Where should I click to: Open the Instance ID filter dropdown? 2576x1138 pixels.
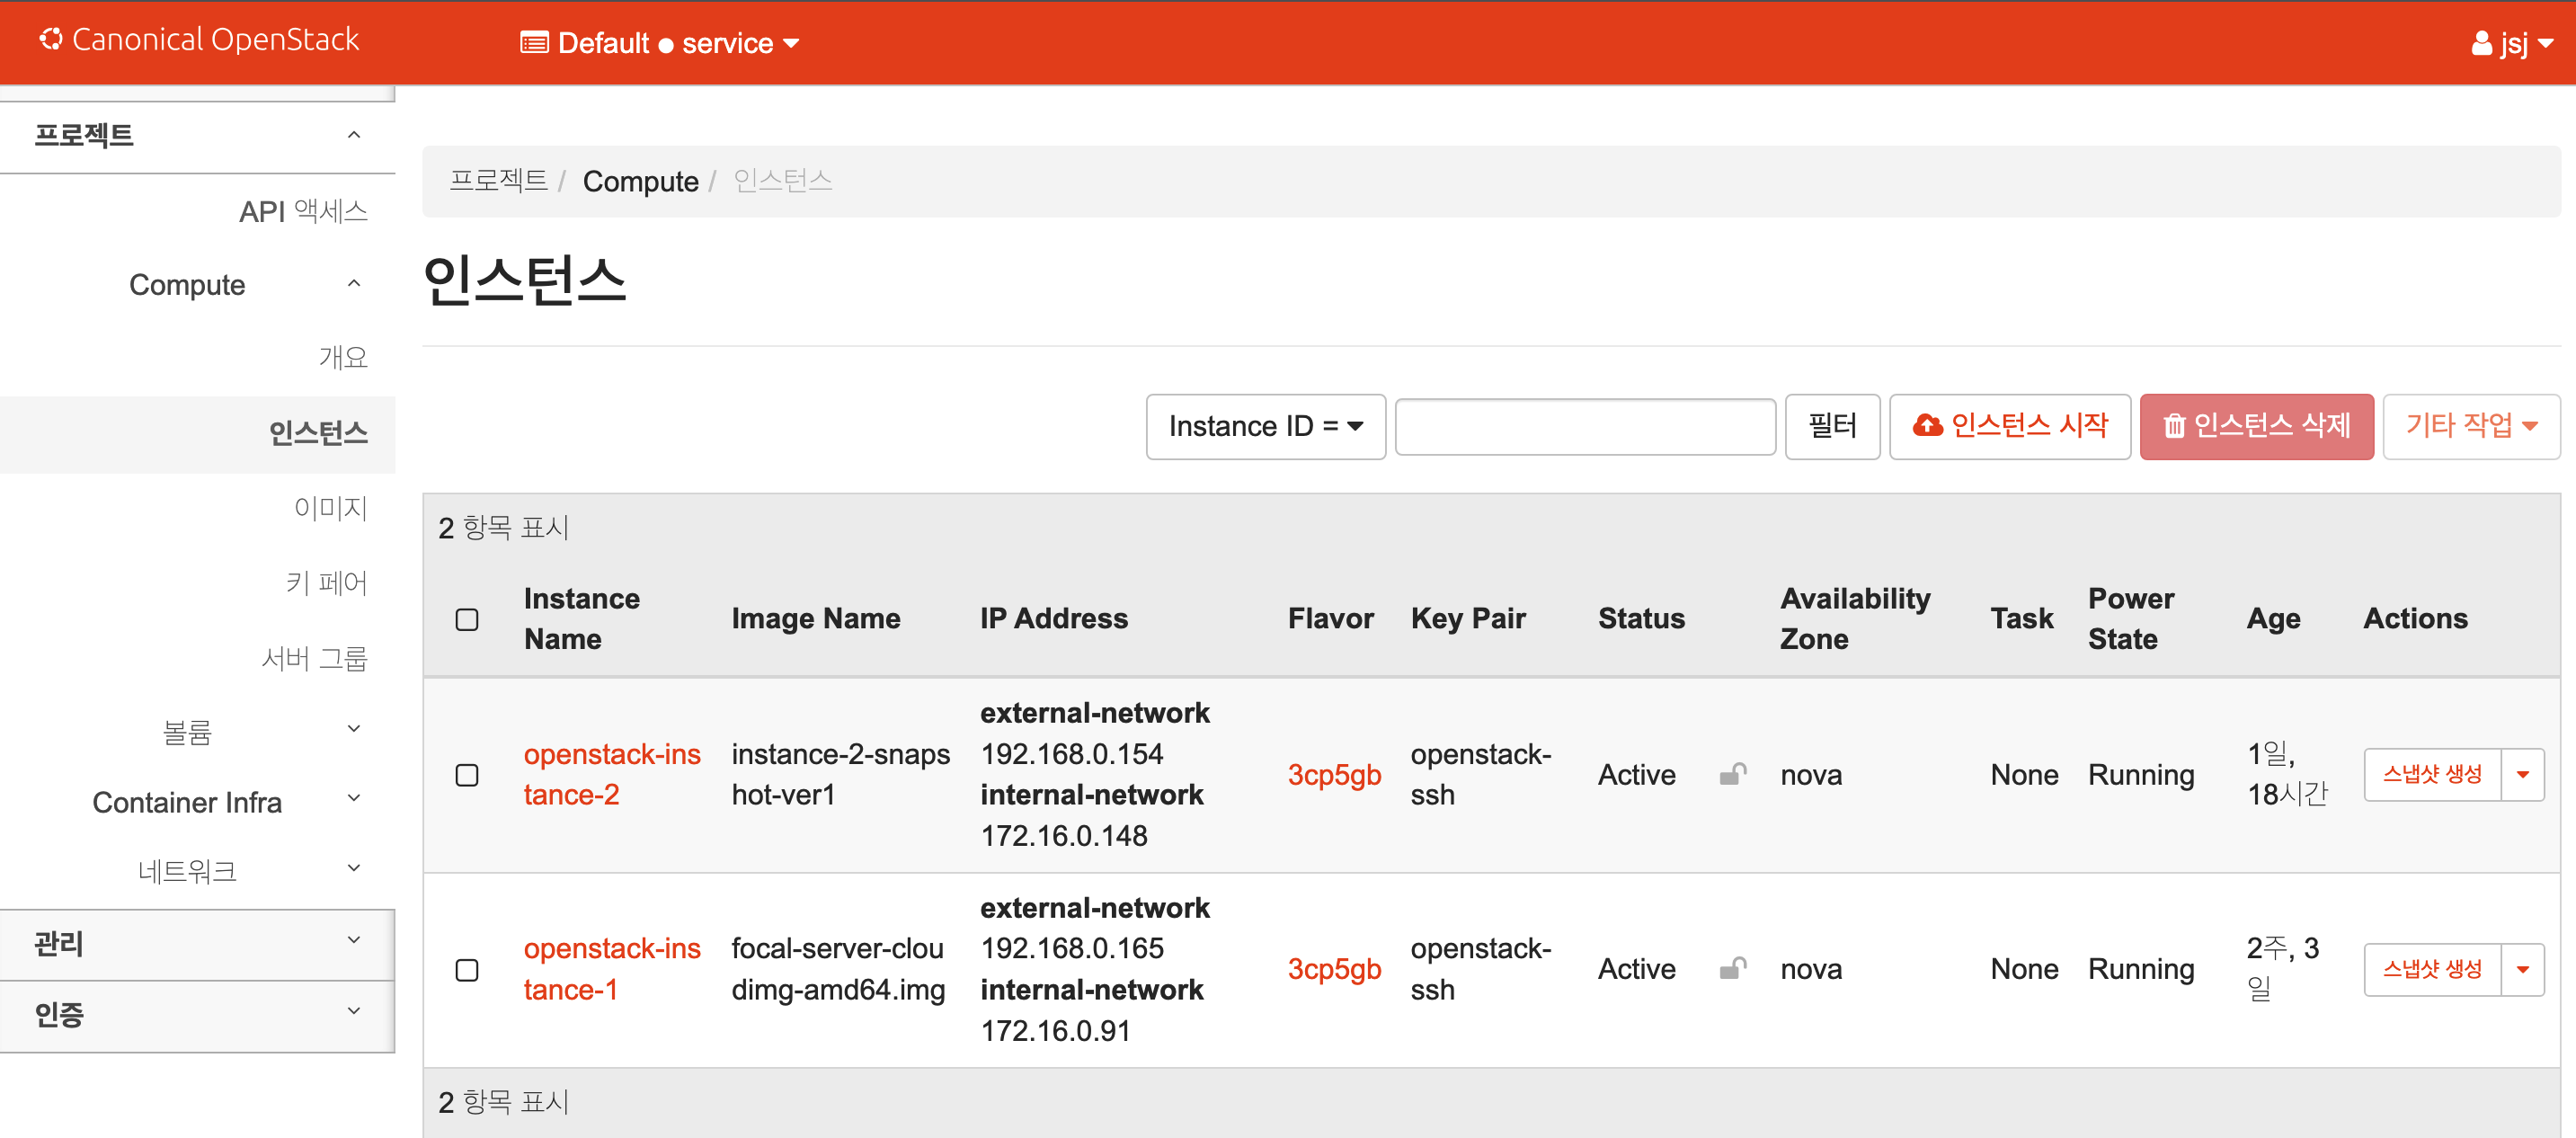click(1264, 426)
